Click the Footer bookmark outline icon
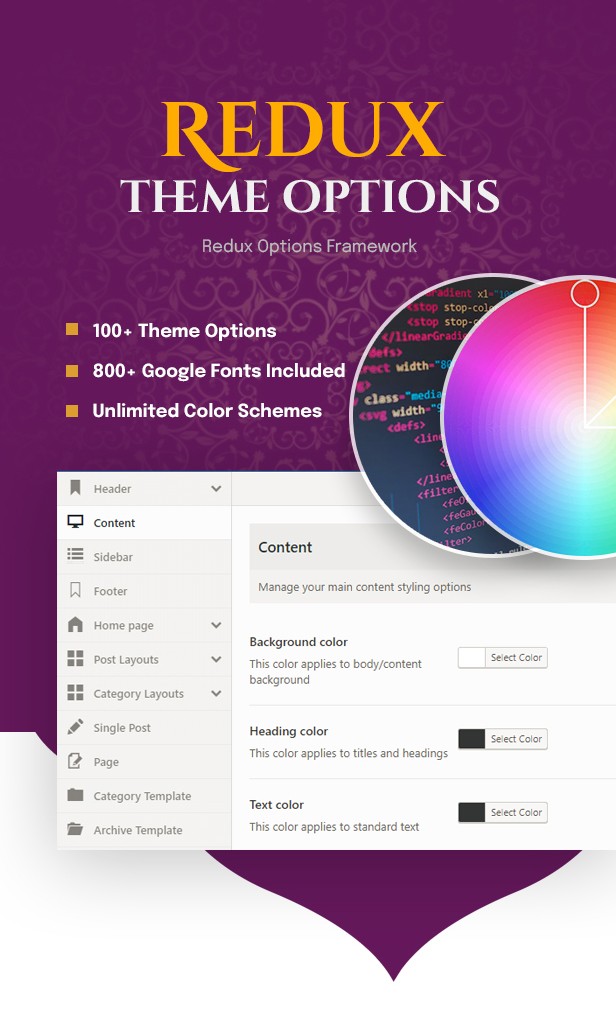Screen dimensions: 616x1024 coord(75,590)
